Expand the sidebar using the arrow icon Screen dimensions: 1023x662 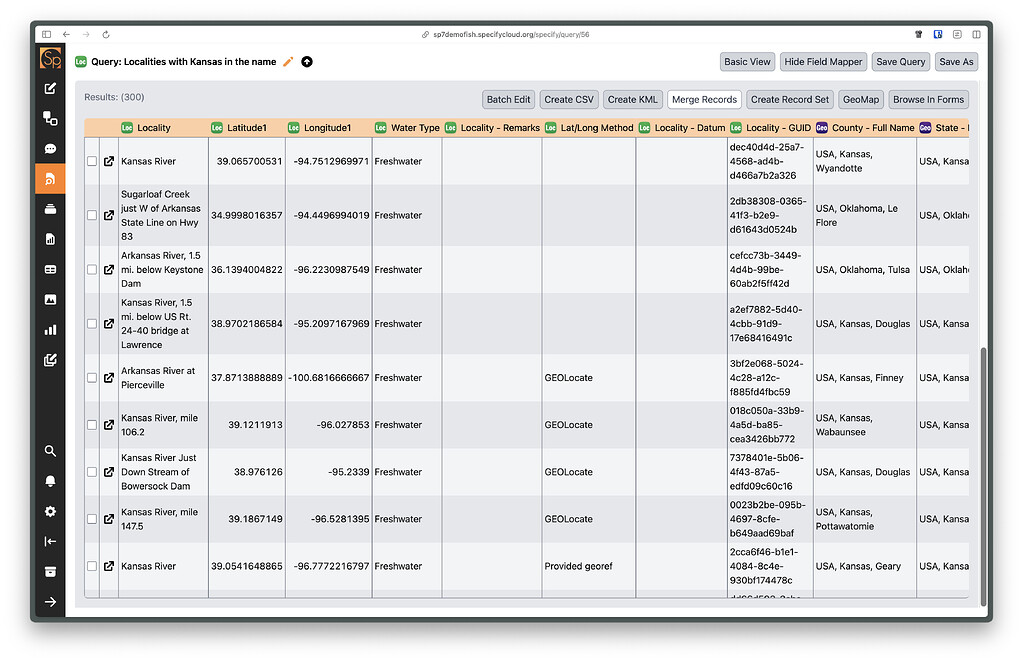(50, 601)
